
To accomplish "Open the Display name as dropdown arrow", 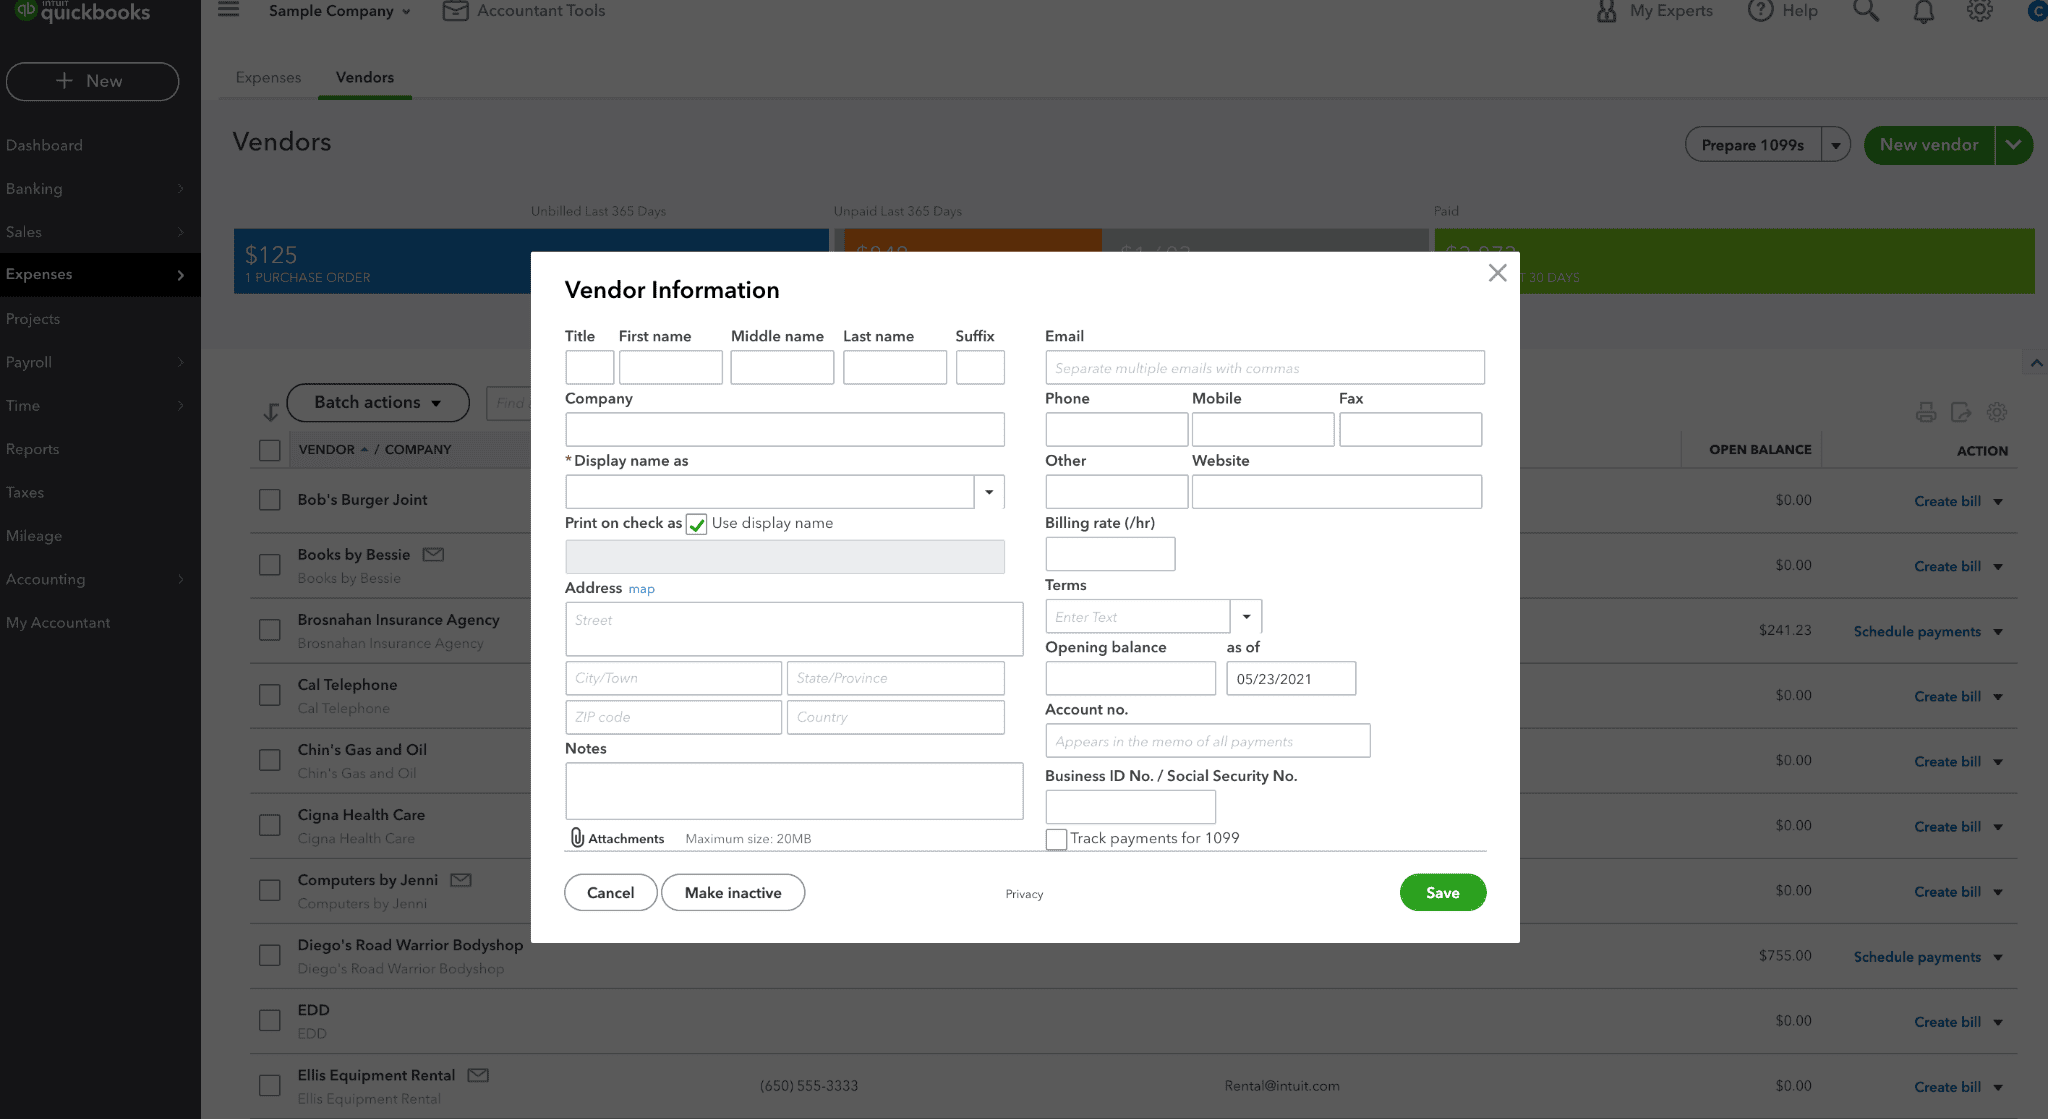I will pyautogui.click(x=989, y=492).
